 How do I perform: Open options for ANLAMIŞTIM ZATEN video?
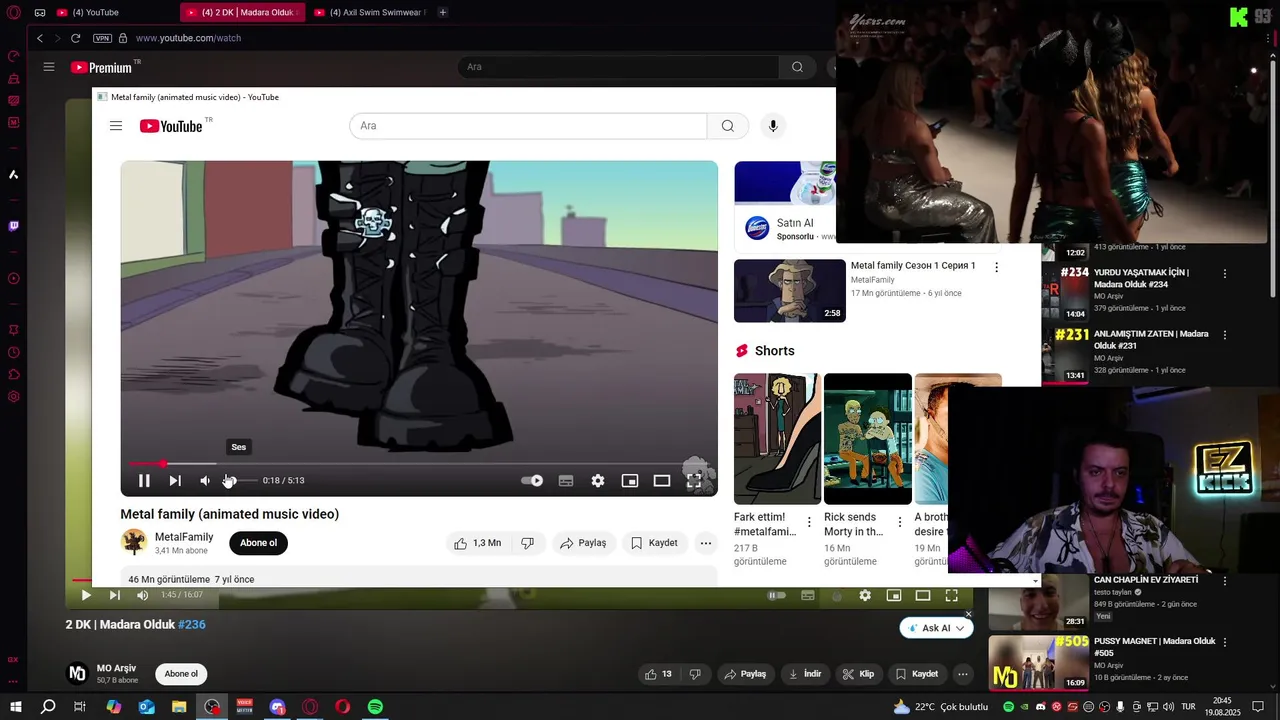point(1225,335)
